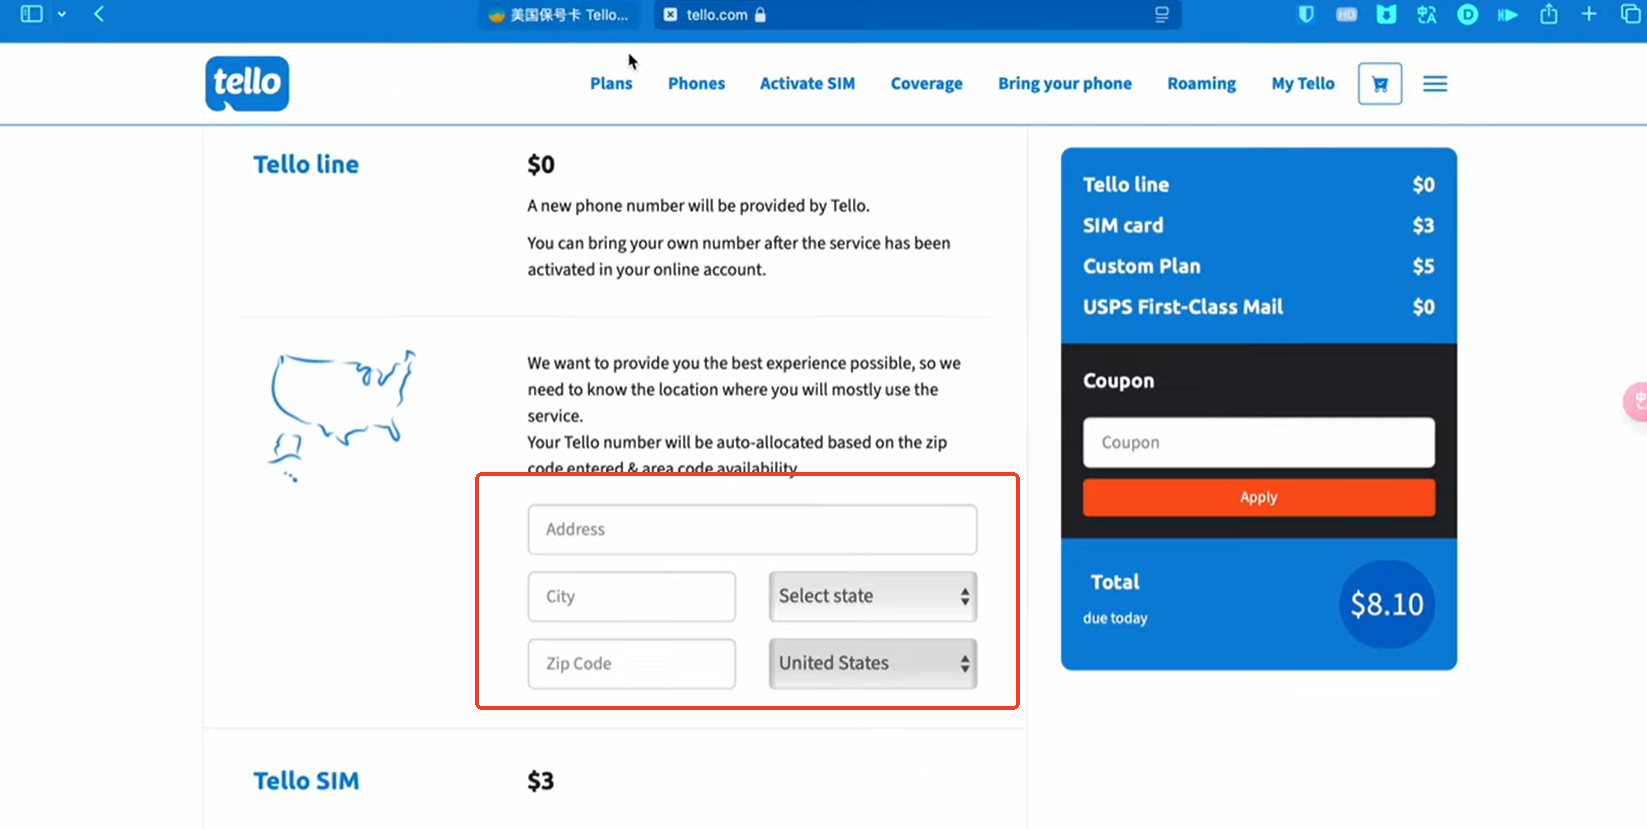The width and height of the screenshot is (1647, 829).
Task: Click the pink floating widget at the window edge
Action: pos(1636,402)
